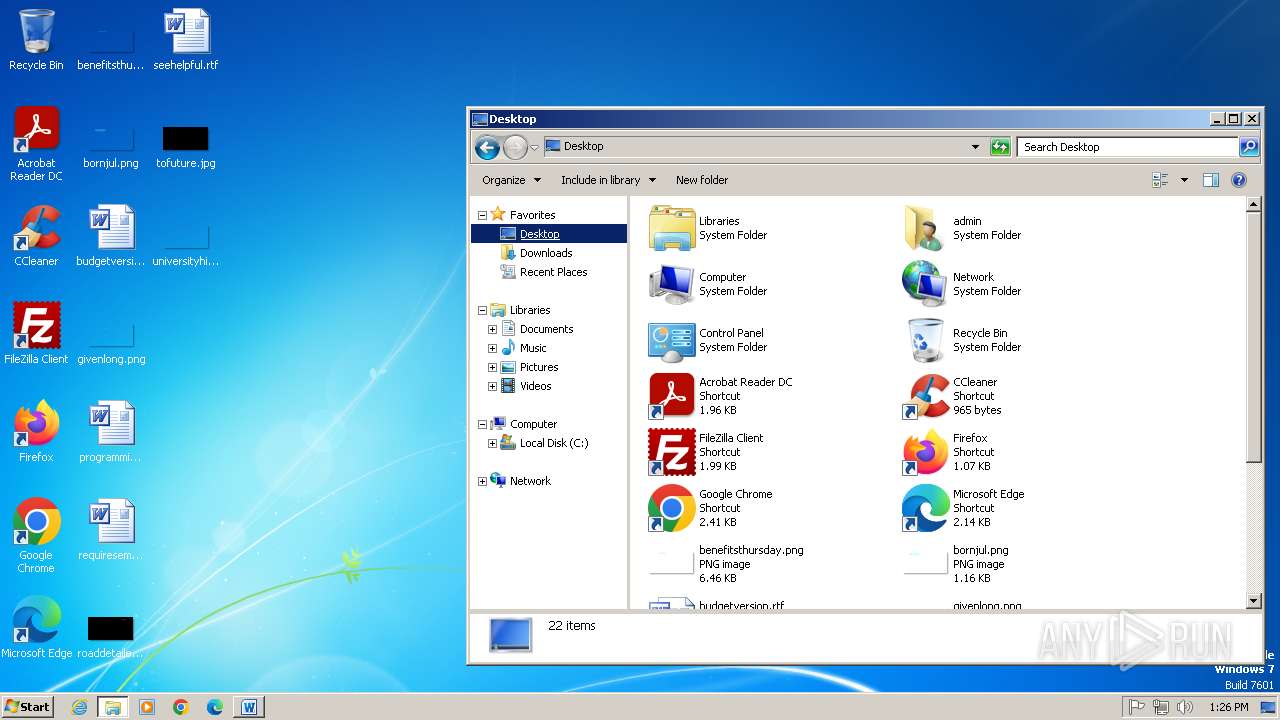The width and height of the screenshot is (1280, 720).
Task: Click the file list vertical scrollbar
Action: 1254,337
